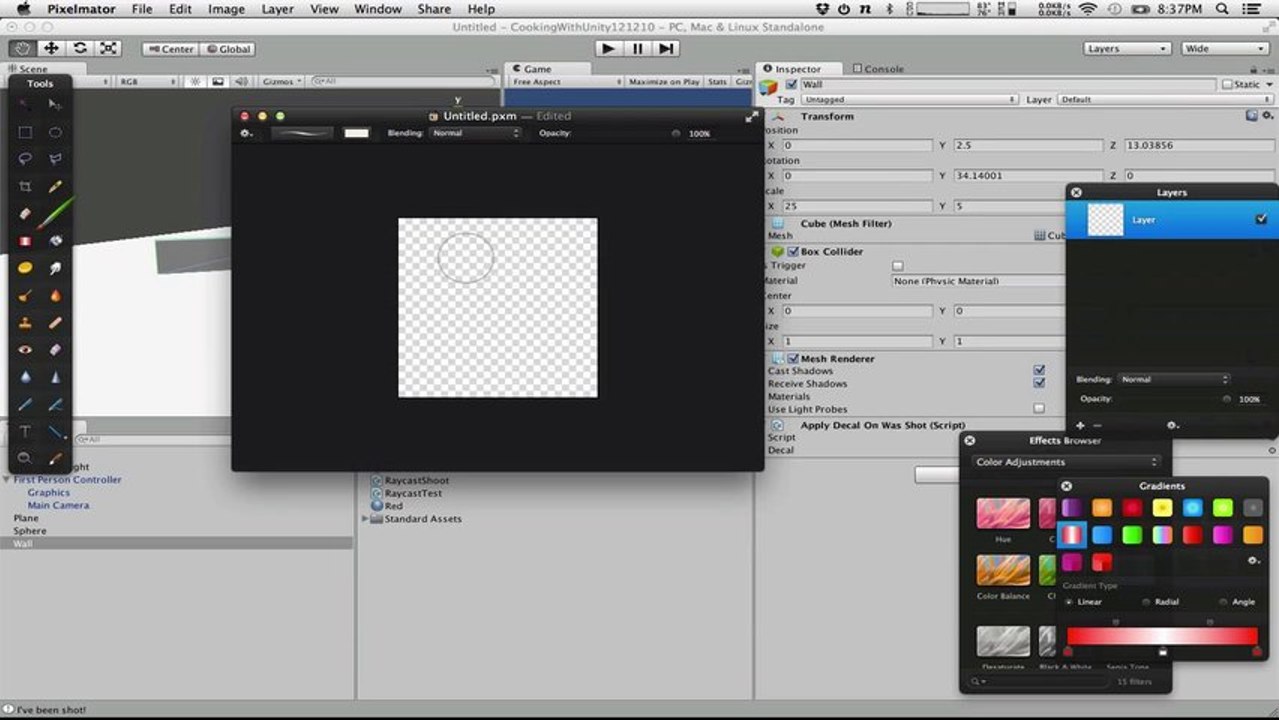The width and height of the screenshot is (1279, 720).
Task: Open the Image menu
Action: 226,9
